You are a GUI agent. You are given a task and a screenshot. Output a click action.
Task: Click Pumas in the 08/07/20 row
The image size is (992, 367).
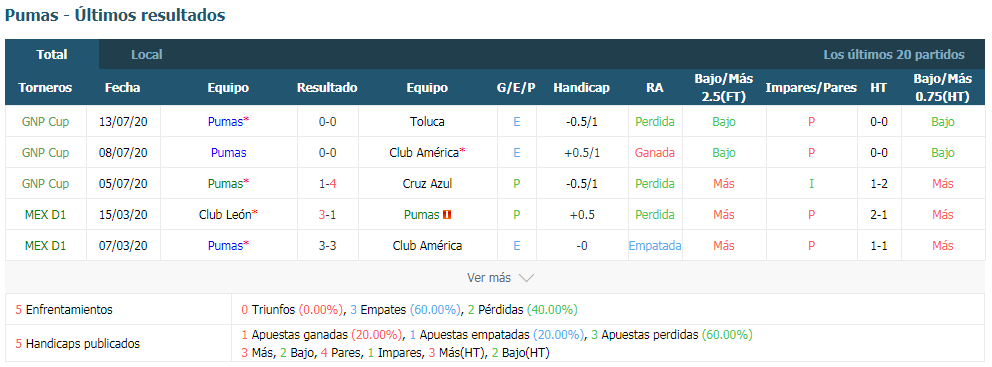228,152
